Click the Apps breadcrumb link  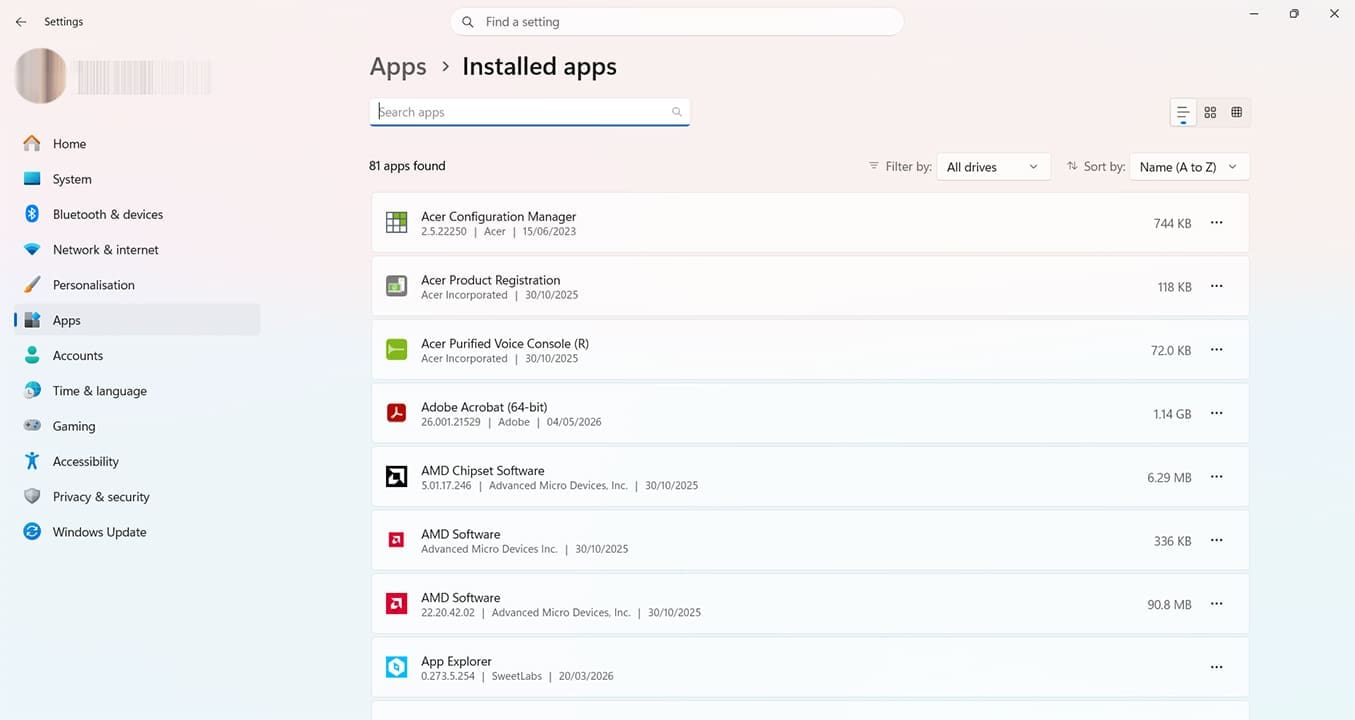pos(398,67)
